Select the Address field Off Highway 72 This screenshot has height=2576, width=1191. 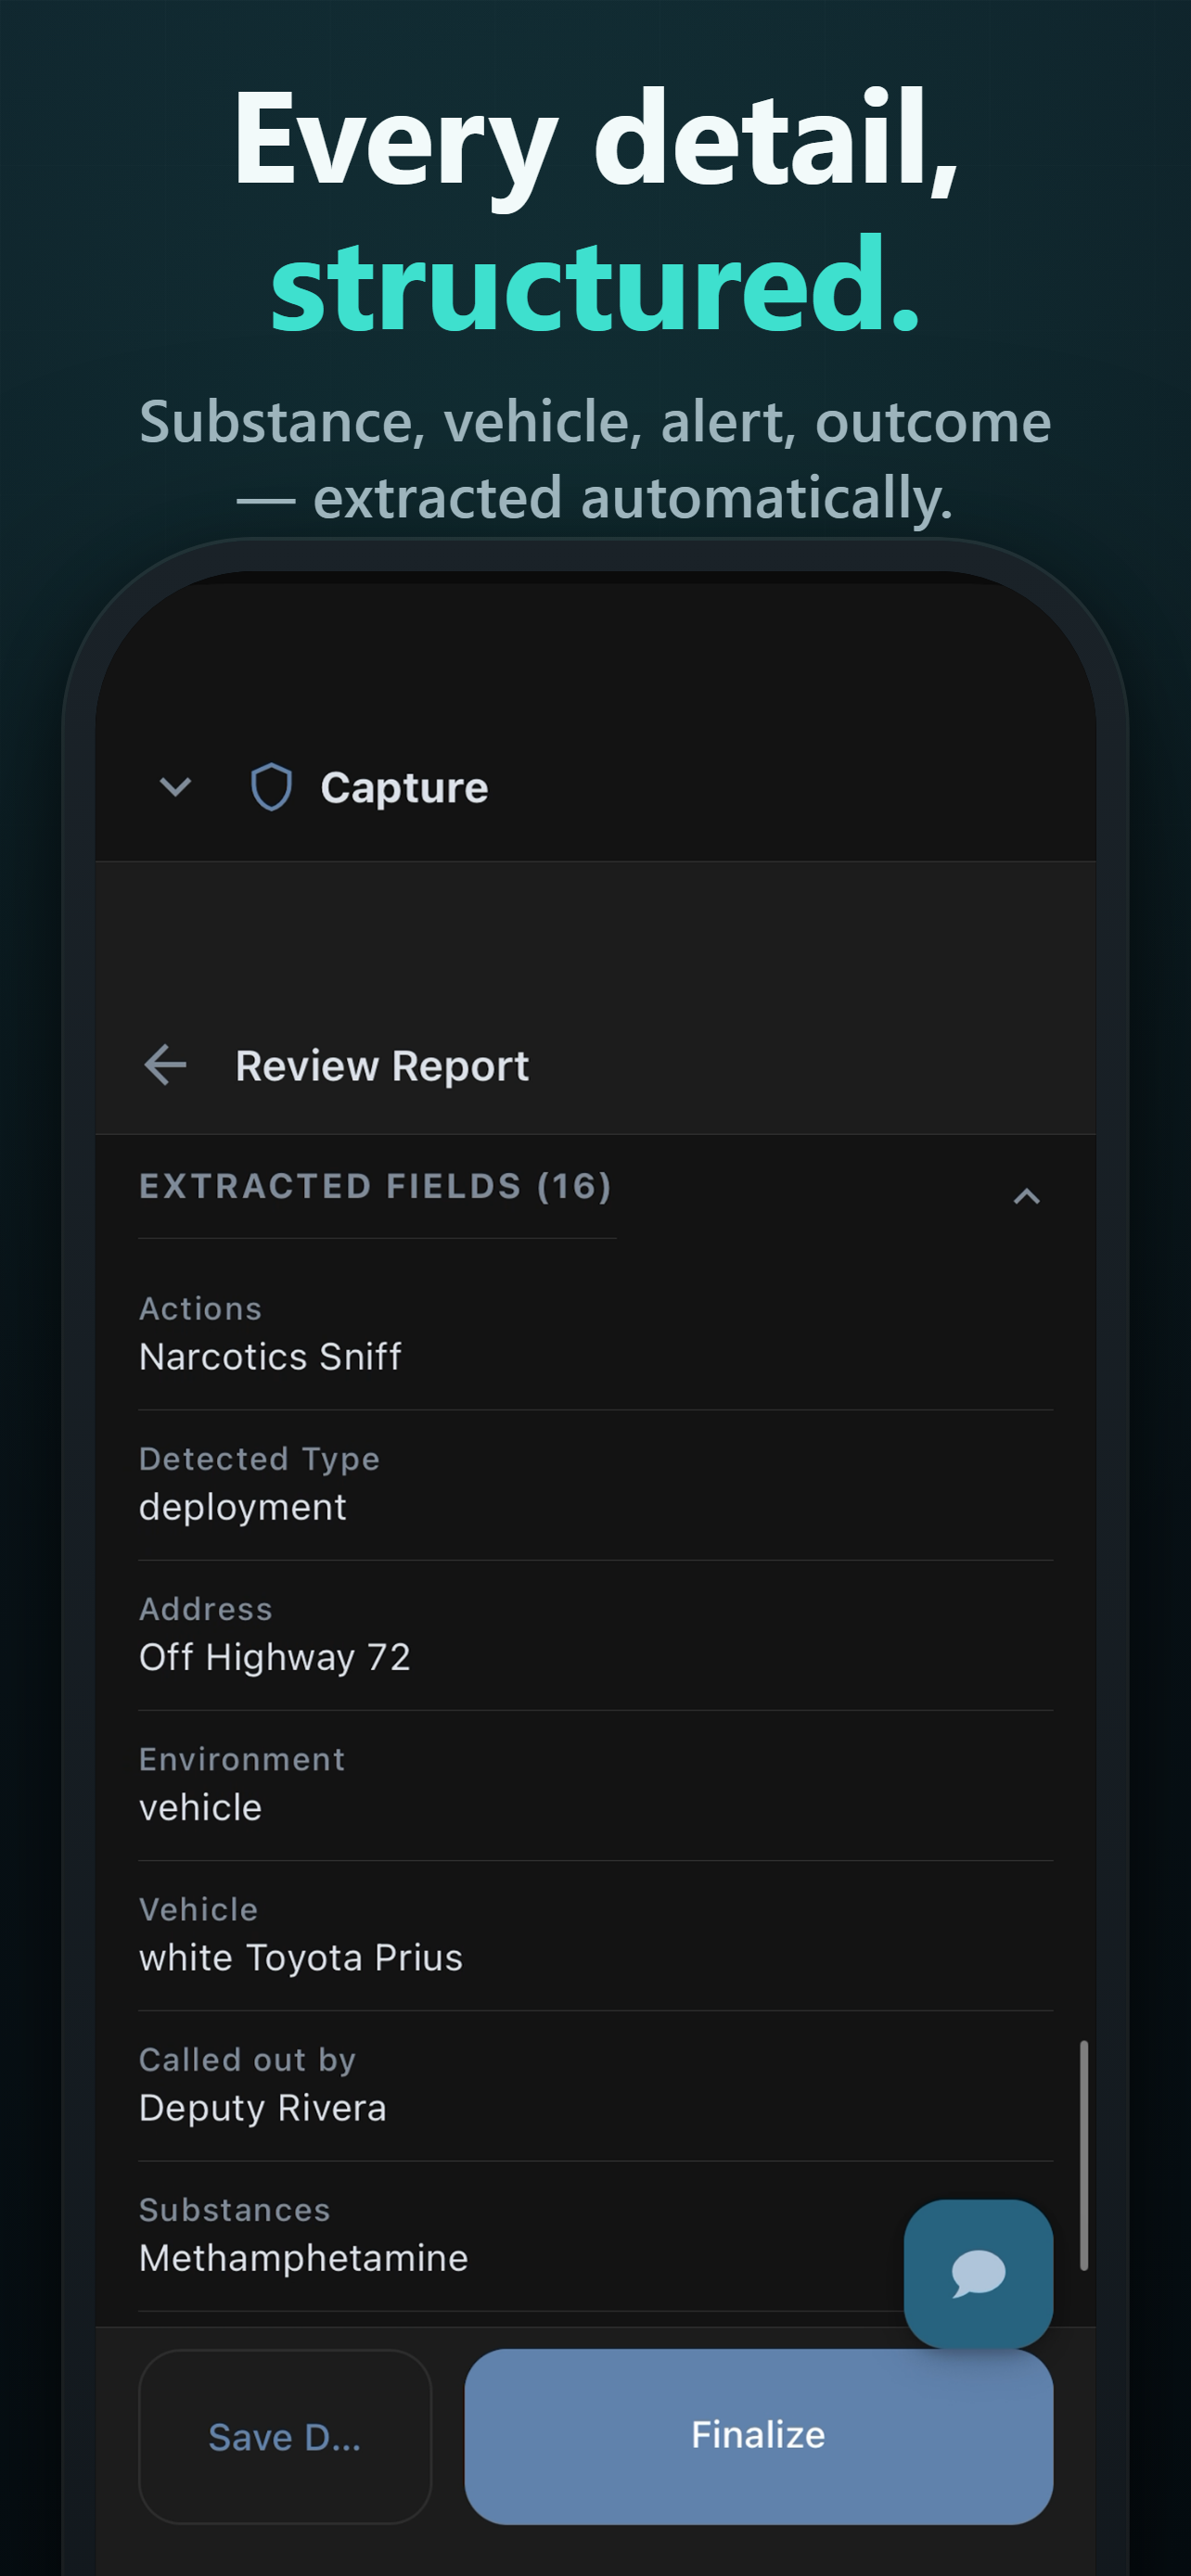pos(596,1635)
